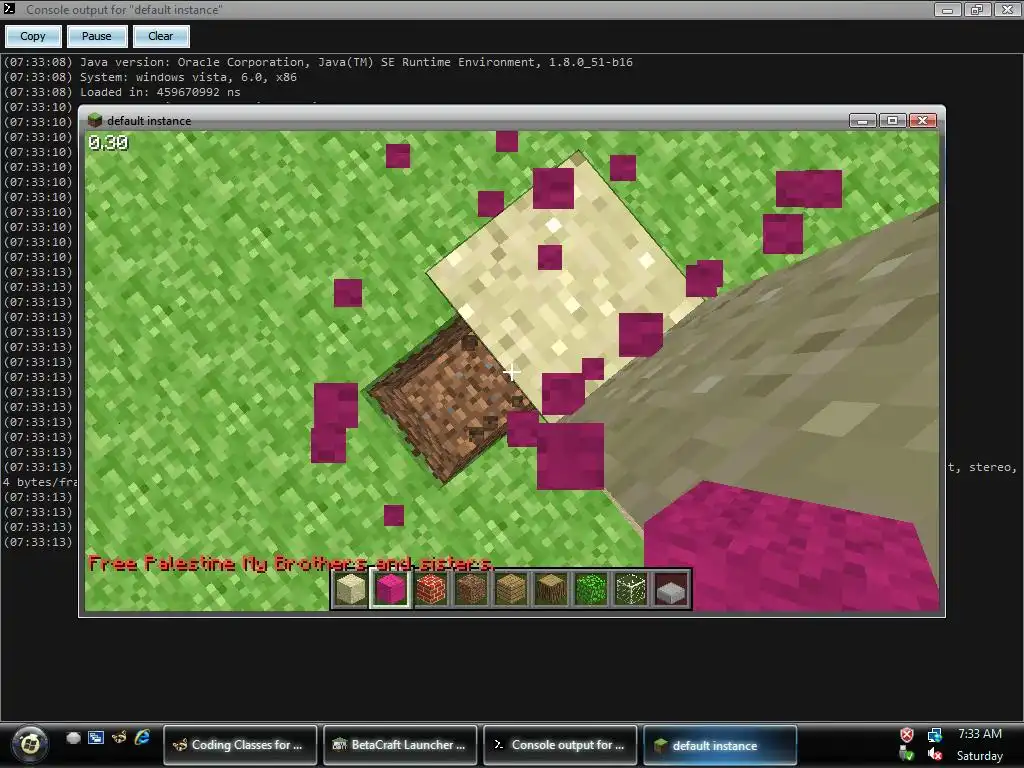This screenshot has width=1024, height=768.
Task: Select the stone slab hotbar slot
Action: pyautogui.click(x=671, y=589)
